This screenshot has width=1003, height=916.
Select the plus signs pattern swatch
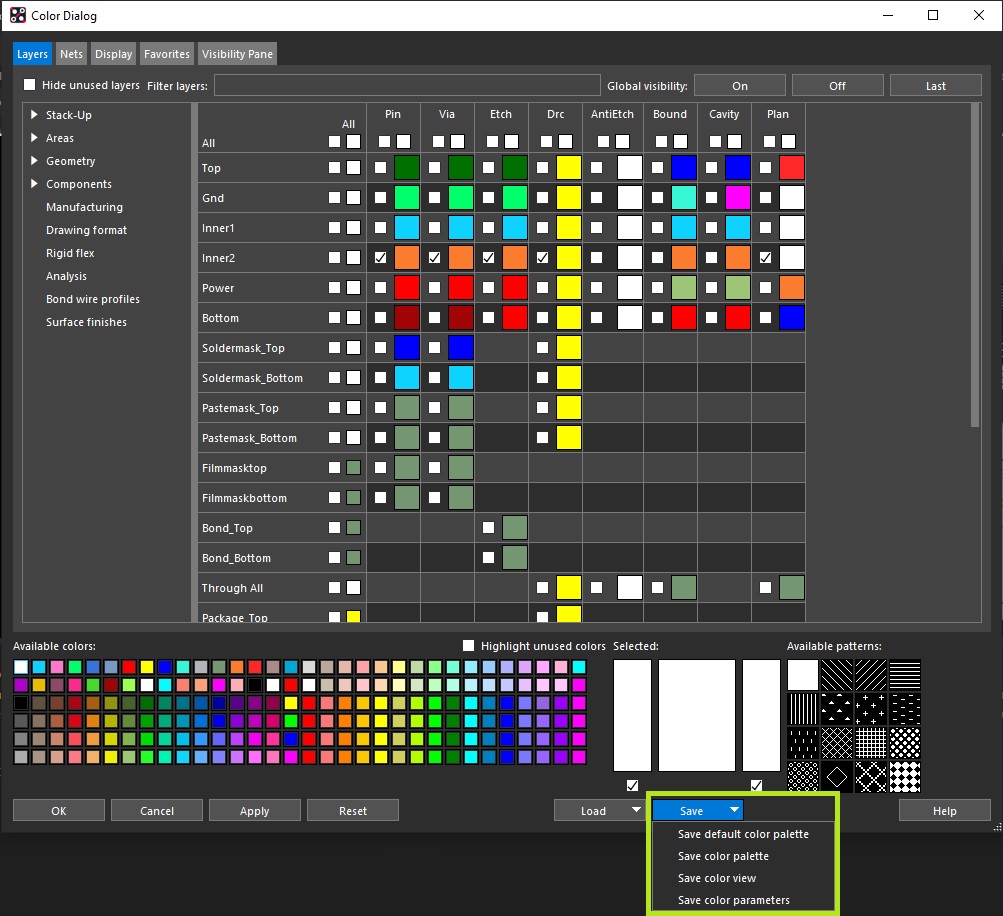click(x=871, y=708)
